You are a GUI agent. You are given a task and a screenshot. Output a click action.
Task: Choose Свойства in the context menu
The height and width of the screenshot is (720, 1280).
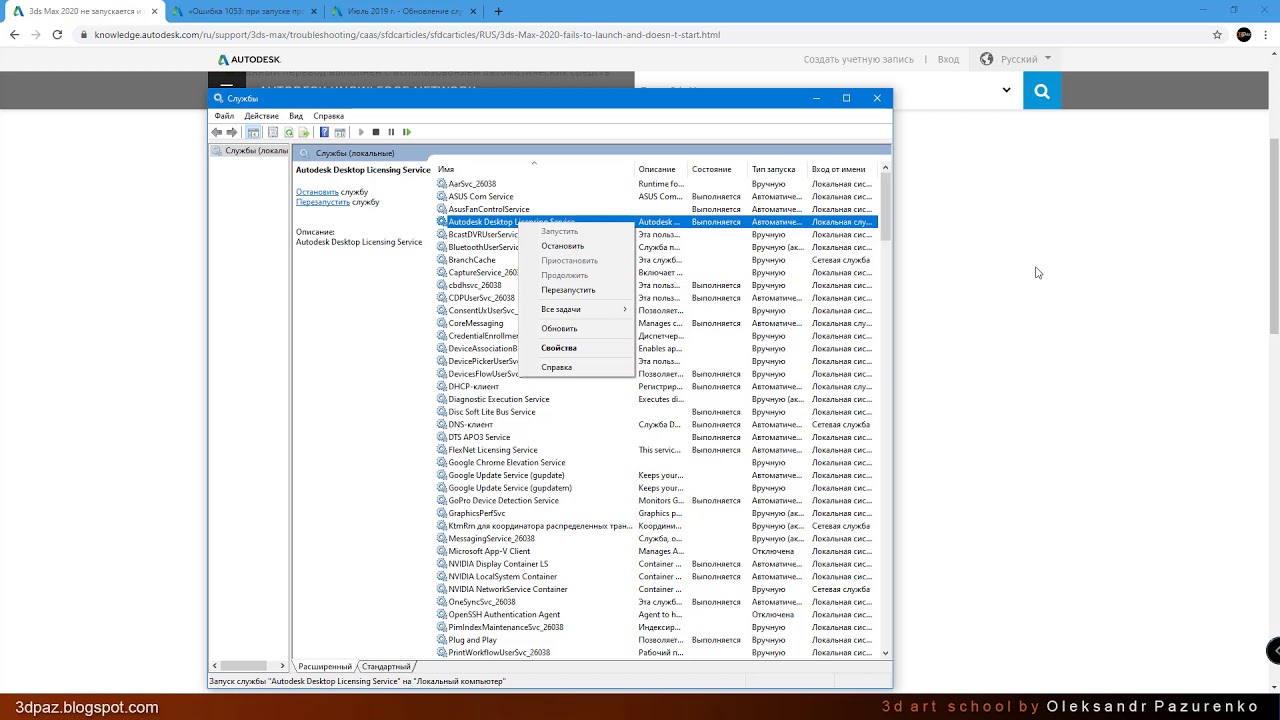pos(577,348)
